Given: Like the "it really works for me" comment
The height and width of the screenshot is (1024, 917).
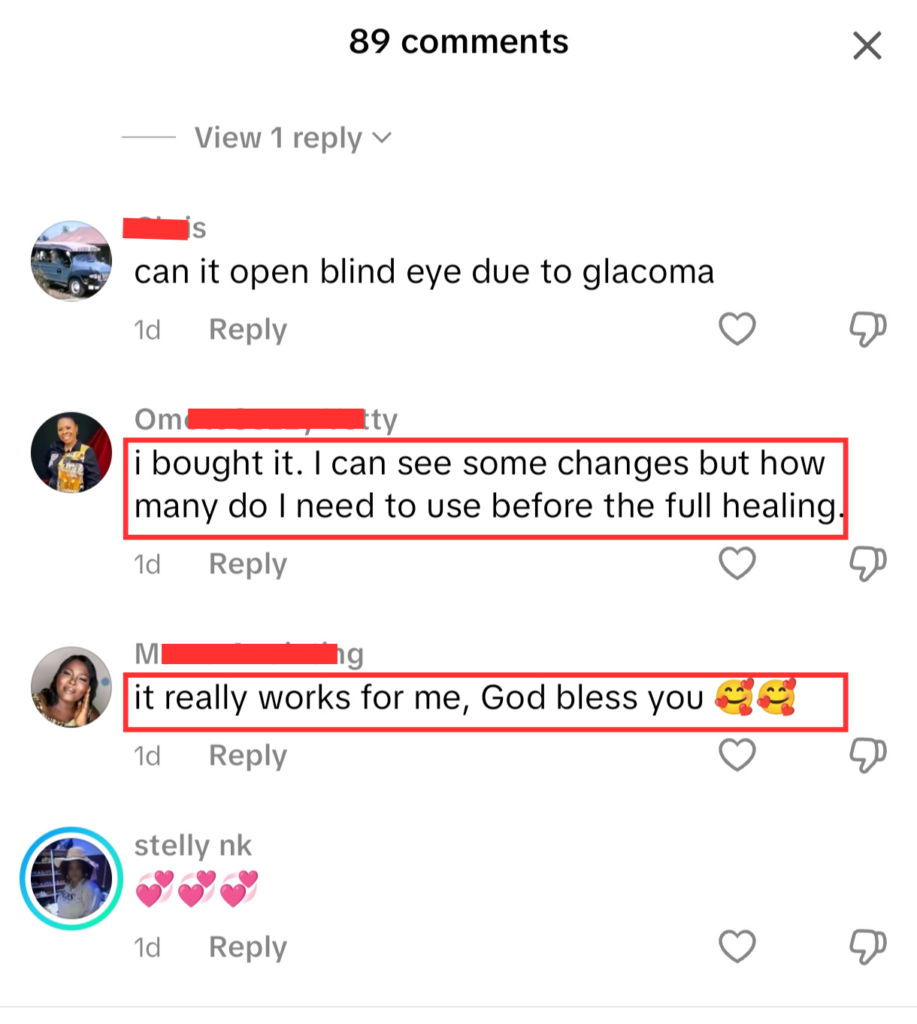Looking at the screenshot, I should [x=737, y=755].
